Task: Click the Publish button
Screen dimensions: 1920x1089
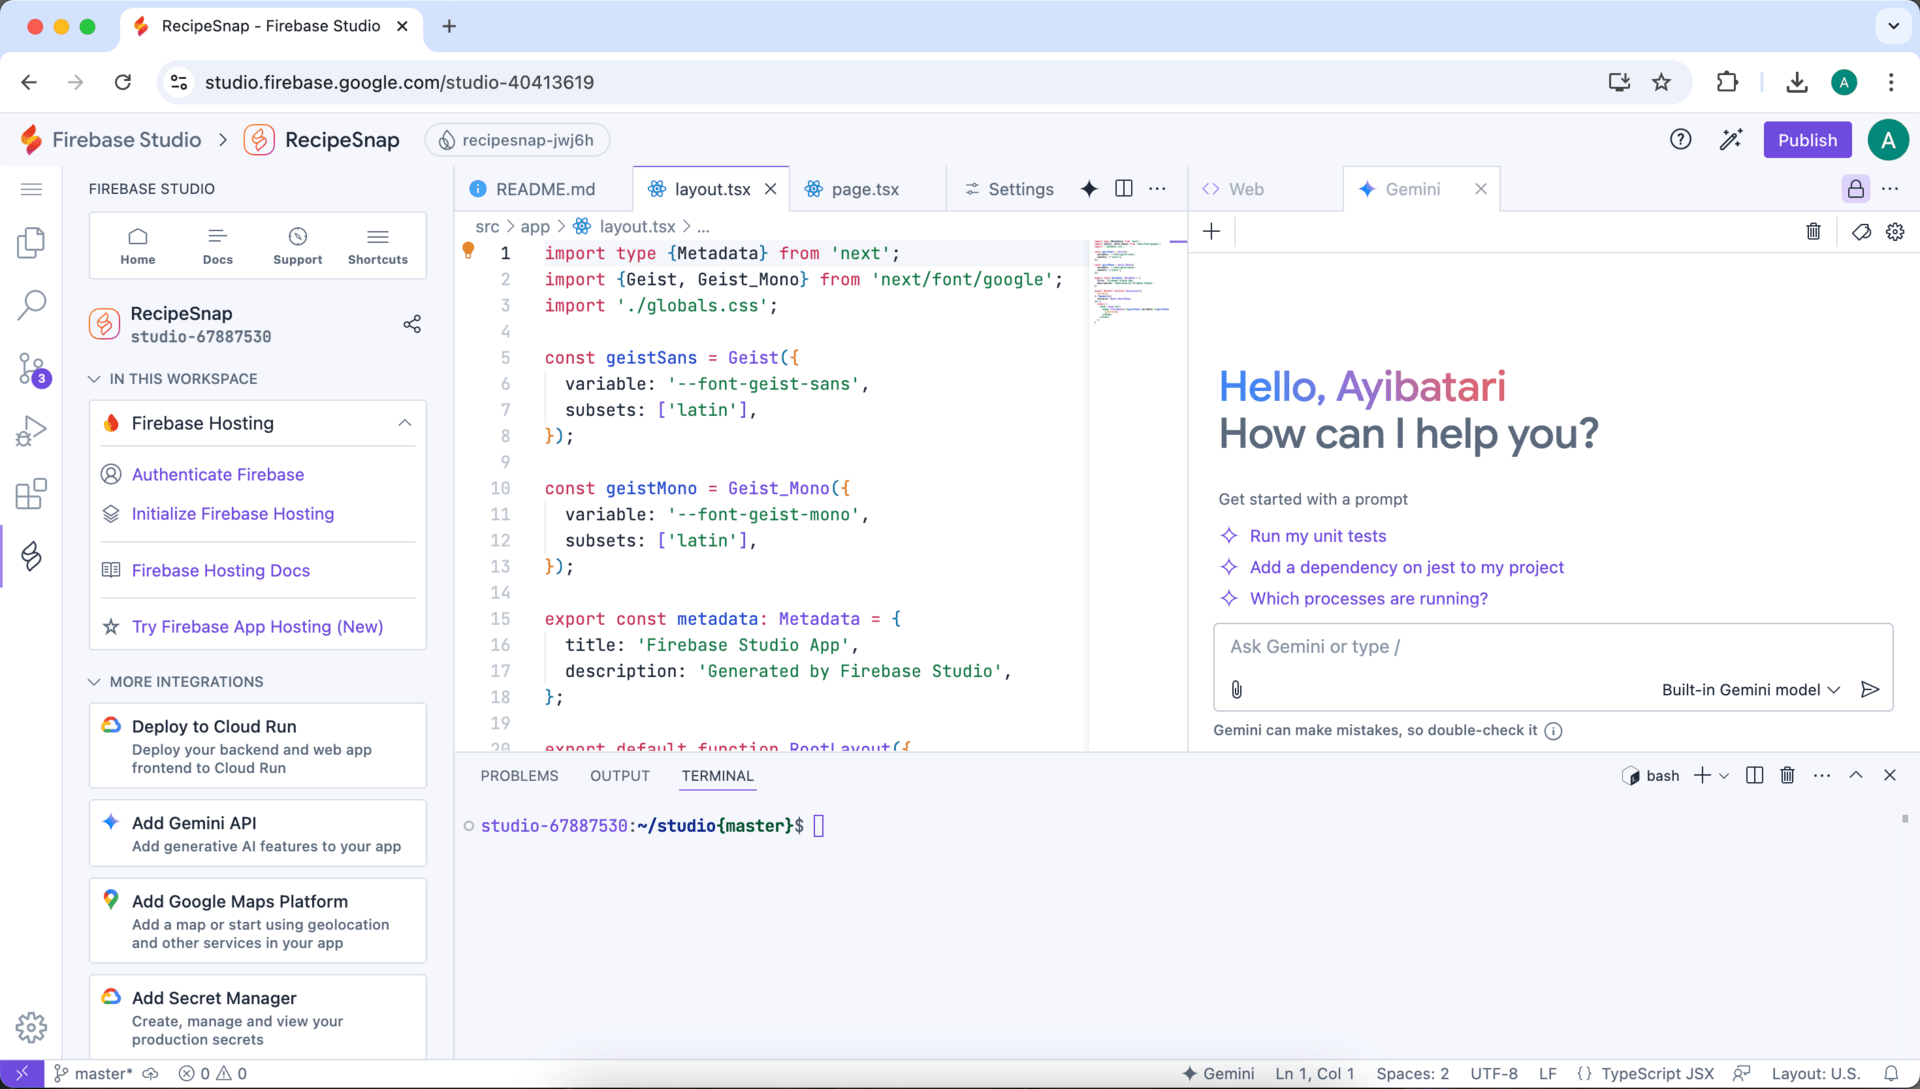Action: 1806,140
